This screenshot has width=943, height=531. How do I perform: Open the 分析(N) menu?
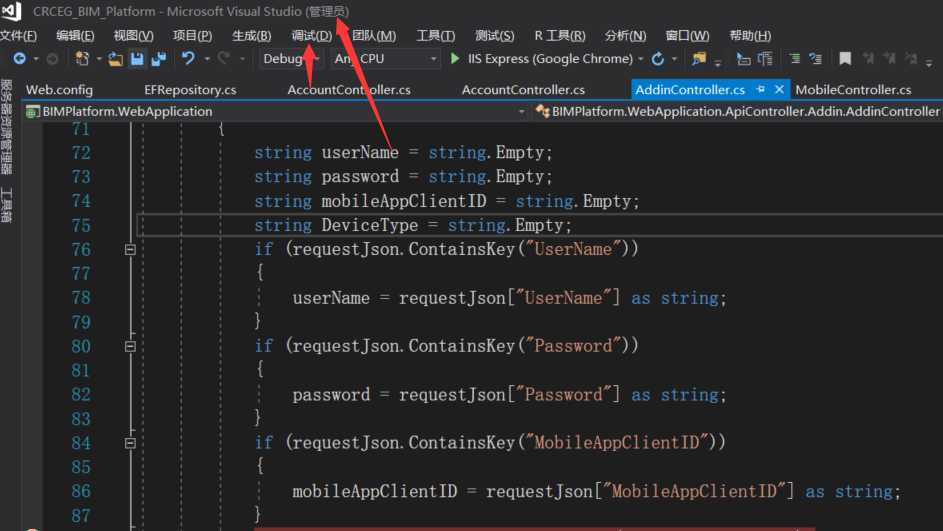[625, 35]
